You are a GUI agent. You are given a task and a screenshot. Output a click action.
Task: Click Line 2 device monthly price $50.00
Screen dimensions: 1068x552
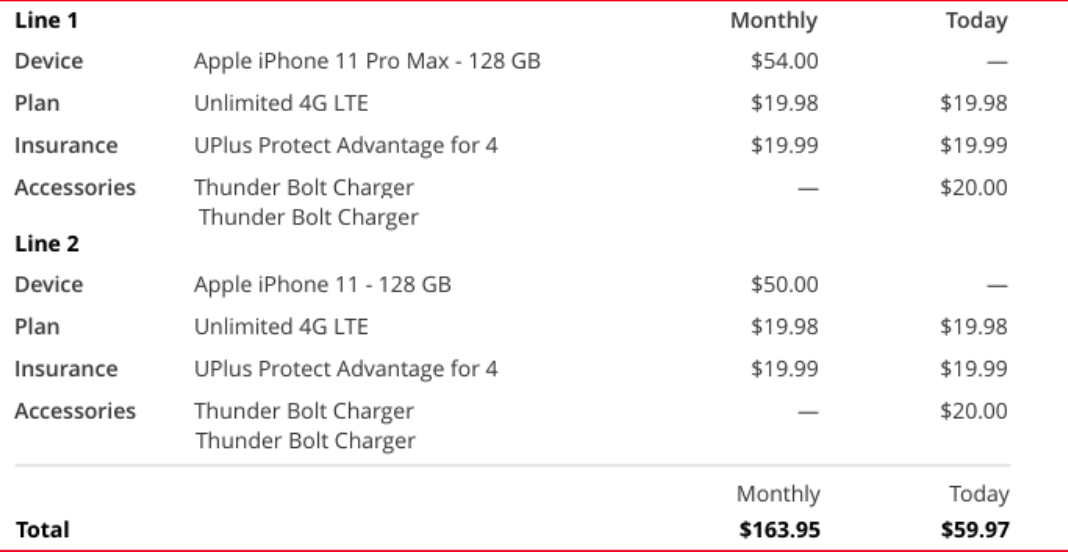(784, 284)
